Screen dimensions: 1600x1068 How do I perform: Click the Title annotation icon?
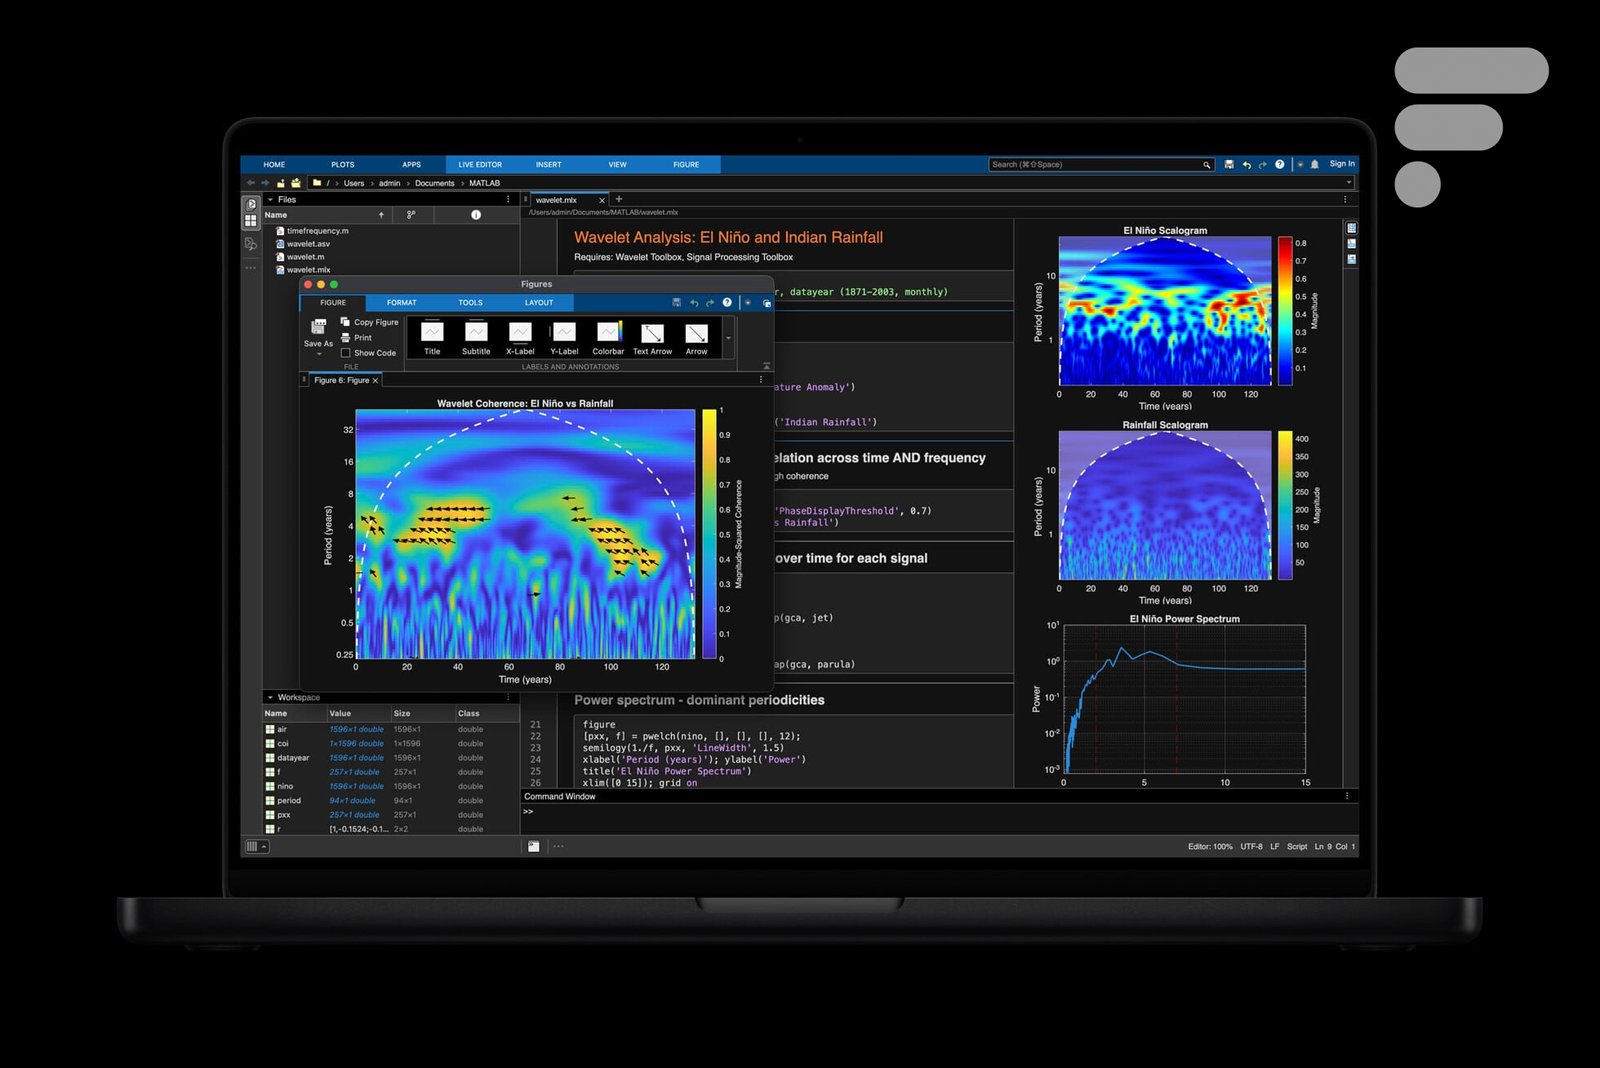[x=432, y=334]
